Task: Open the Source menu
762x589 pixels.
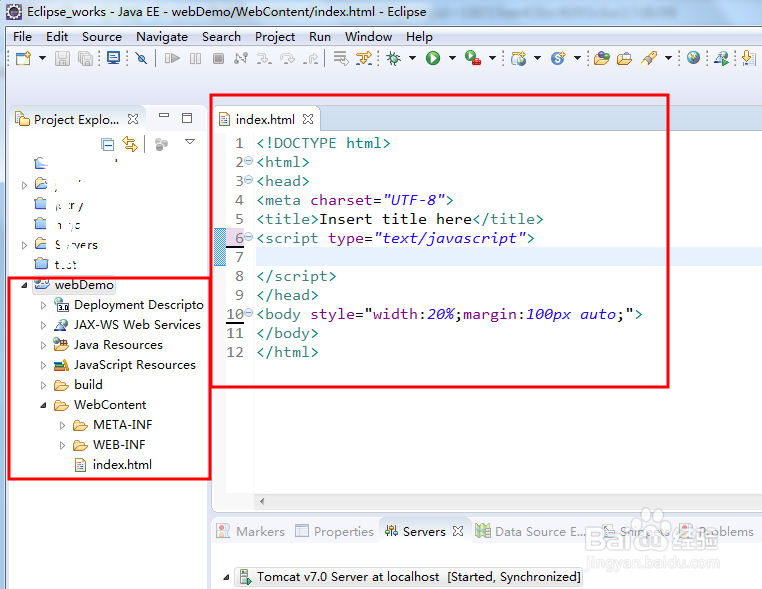Action: (x=102, y=37)
